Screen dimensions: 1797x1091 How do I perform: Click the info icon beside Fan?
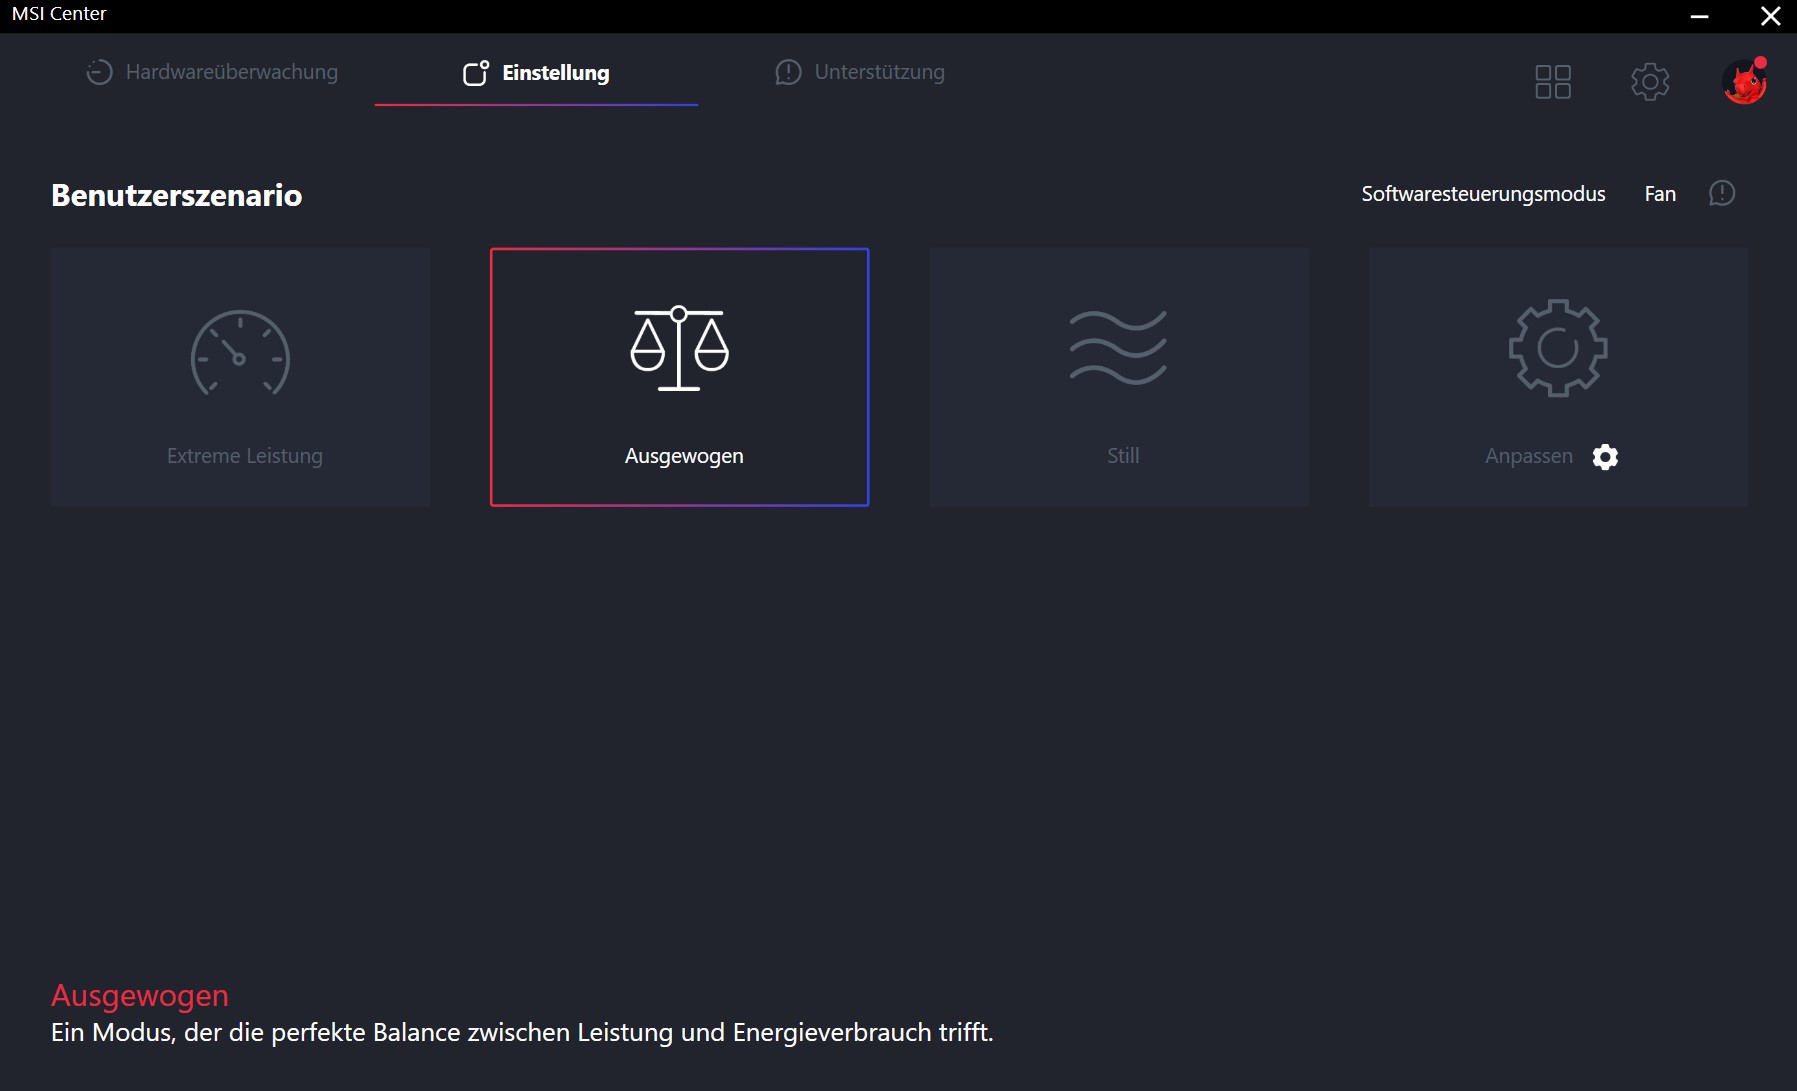click(1722, 193)
